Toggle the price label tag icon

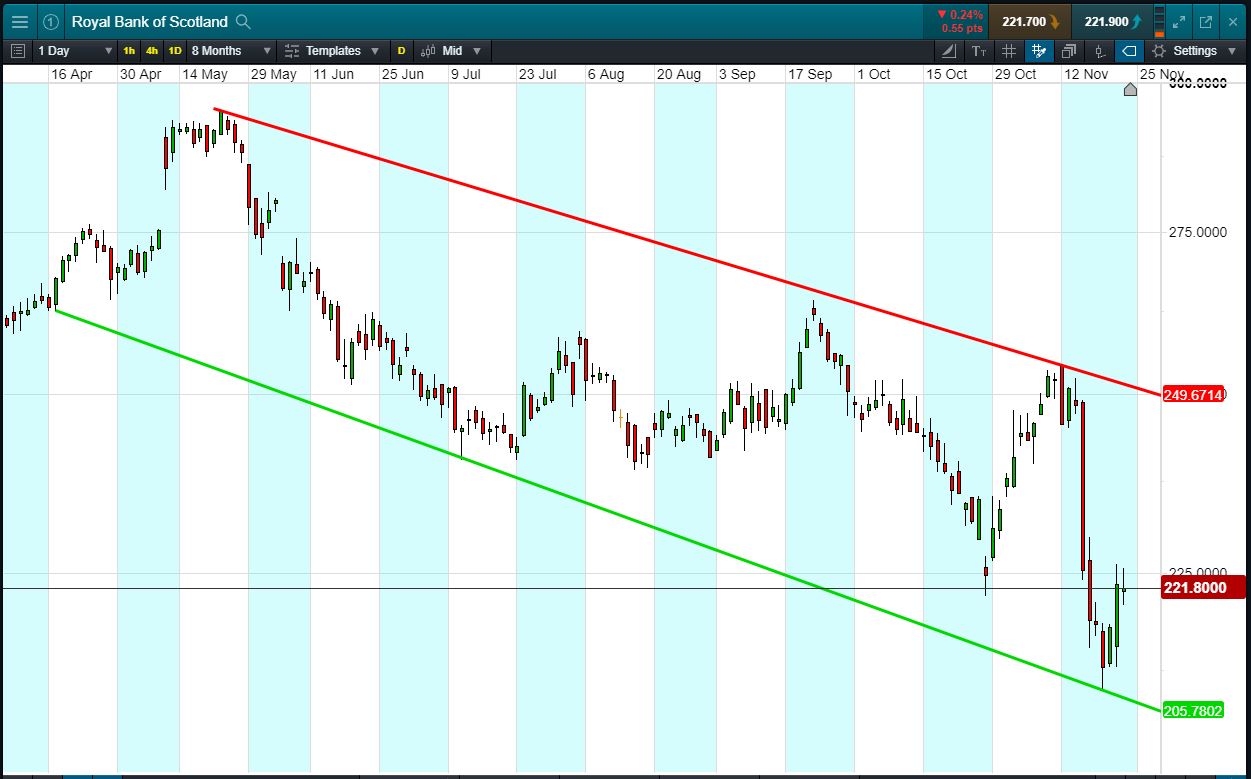click(x=1129, y=50)
